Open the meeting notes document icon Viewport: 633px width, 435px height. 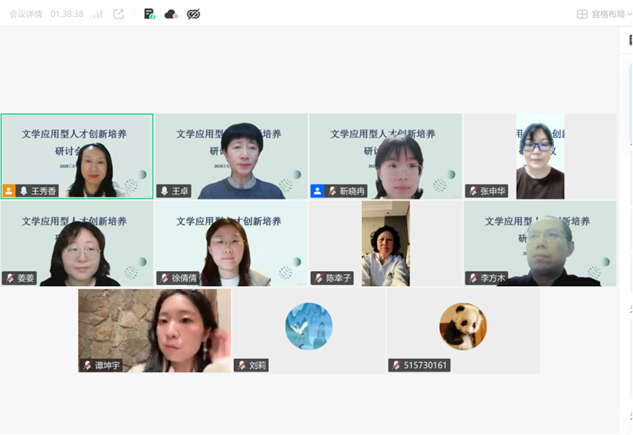point(149,14)
